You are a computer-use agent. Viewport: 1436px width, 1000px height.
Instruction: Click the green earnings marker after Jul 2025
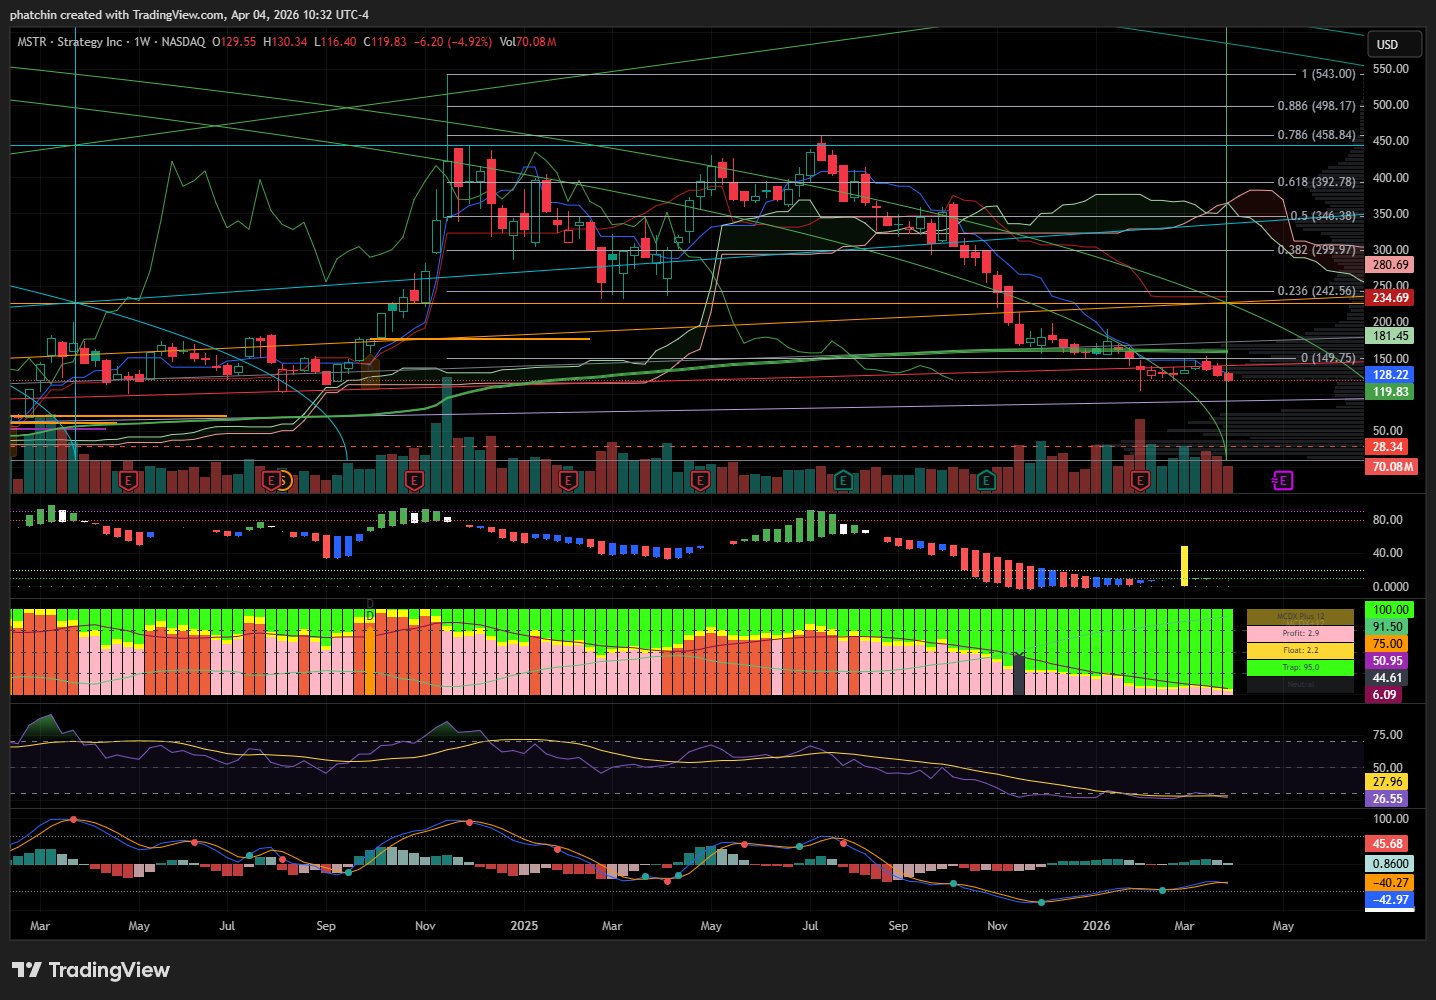[843, 481]
